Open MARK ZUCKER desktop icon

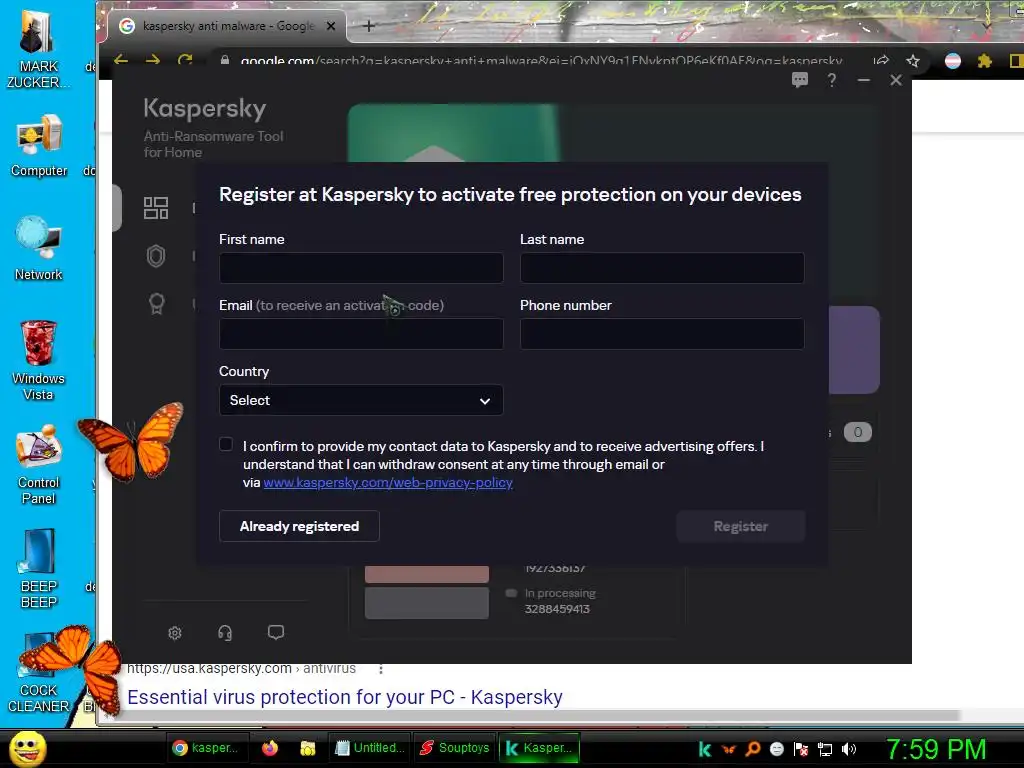(x=39, y=47)
